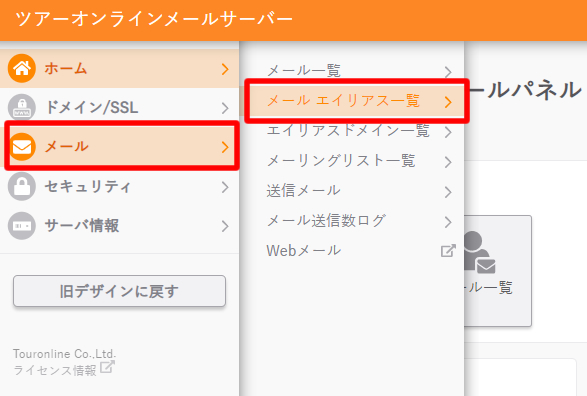587x396 pixels.
Task: Expand the メール row chevron
Action: 225,147
